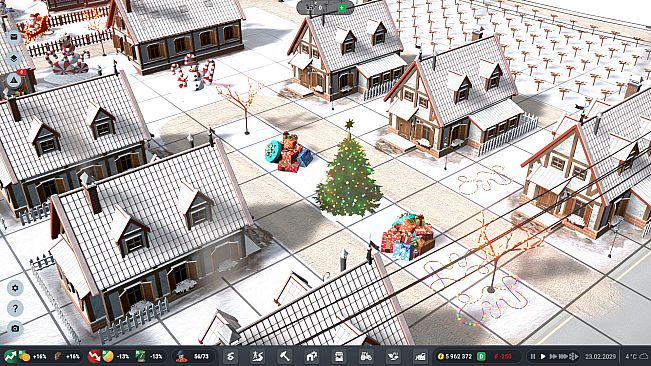Open the house buildings menu
The width and height of the screenshot is (651, 366).
(x=312, y=356)
